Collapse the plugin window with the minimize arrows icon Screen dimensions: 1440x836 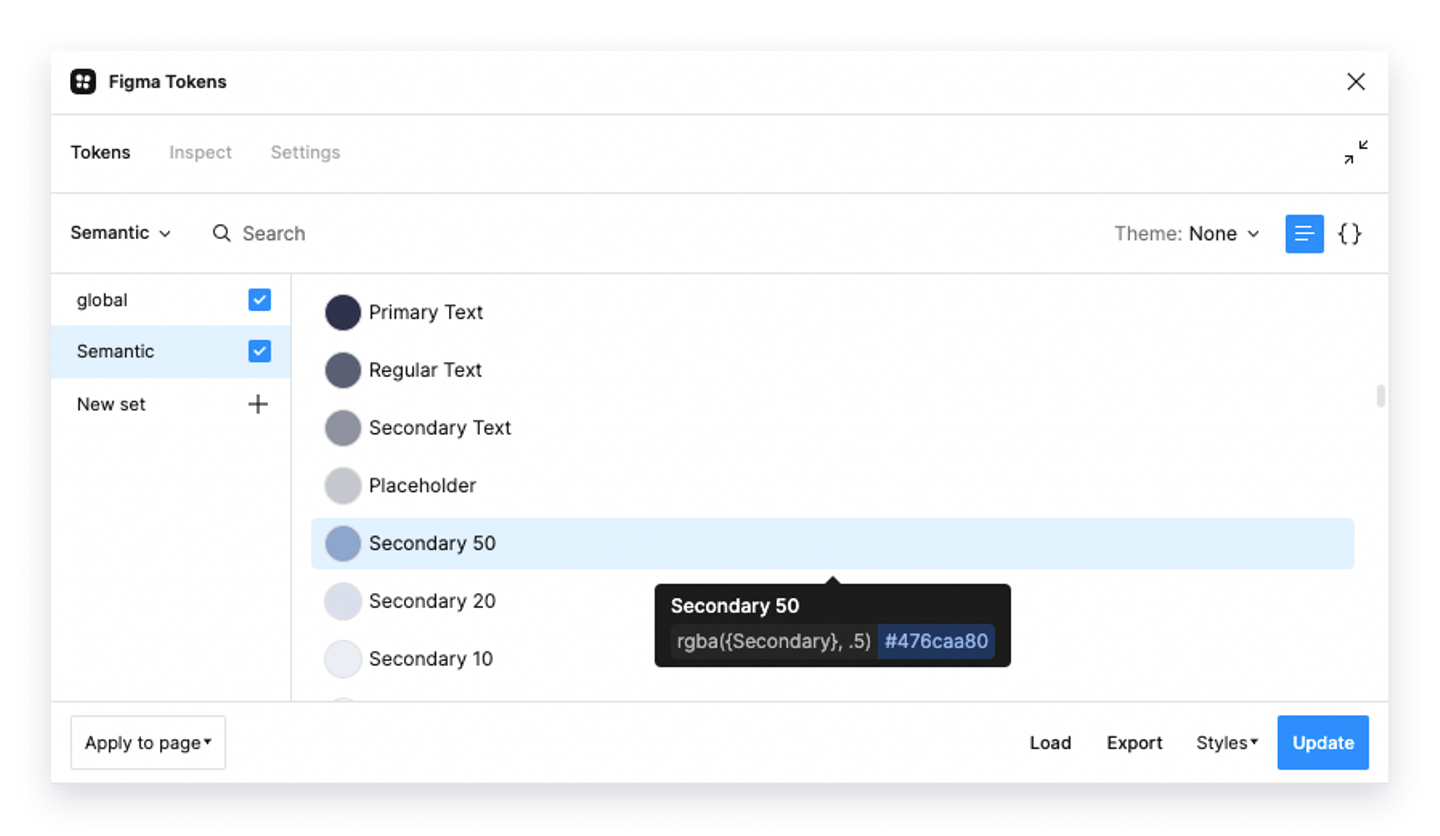coord(1355,153)
